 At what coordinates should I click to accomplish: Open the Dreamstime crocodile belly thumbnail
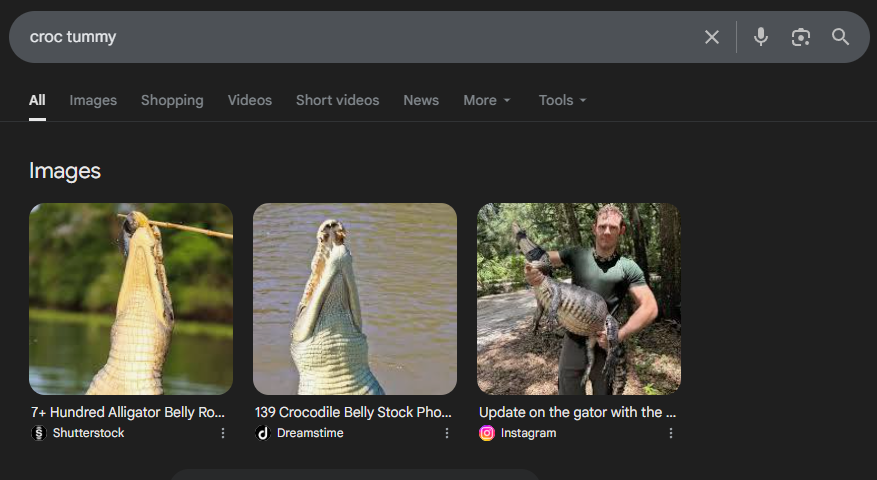[x=355, y=299]
